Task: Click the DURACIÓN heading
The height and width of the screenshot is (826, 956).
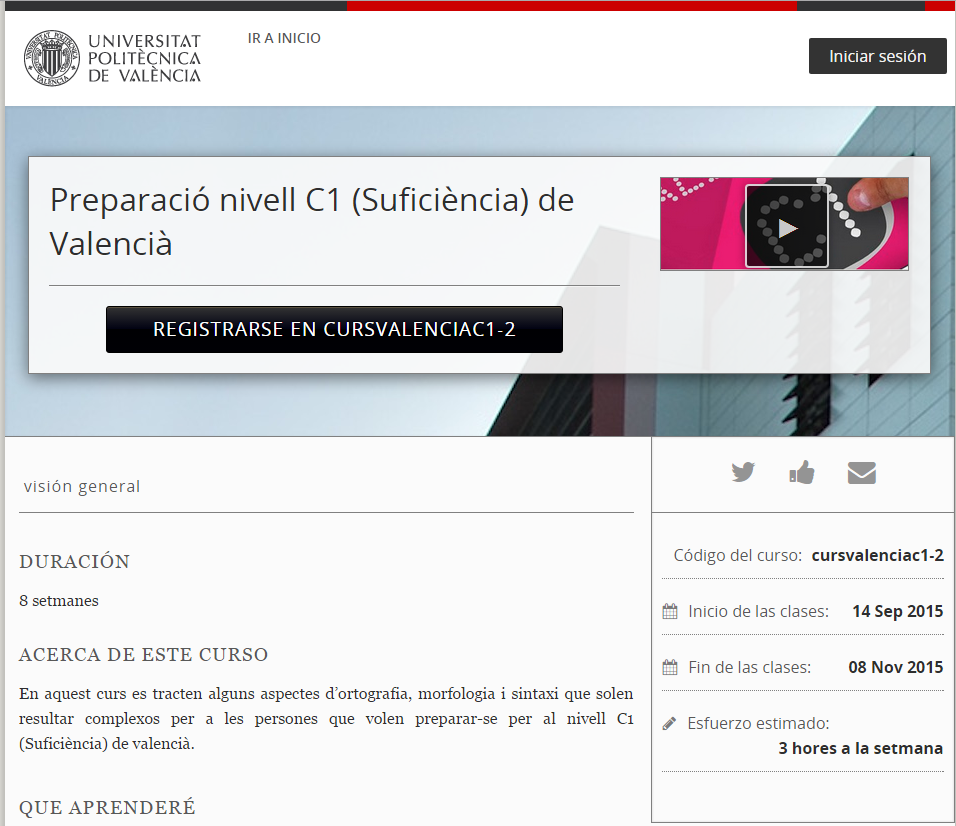Action: coord(74,561)
